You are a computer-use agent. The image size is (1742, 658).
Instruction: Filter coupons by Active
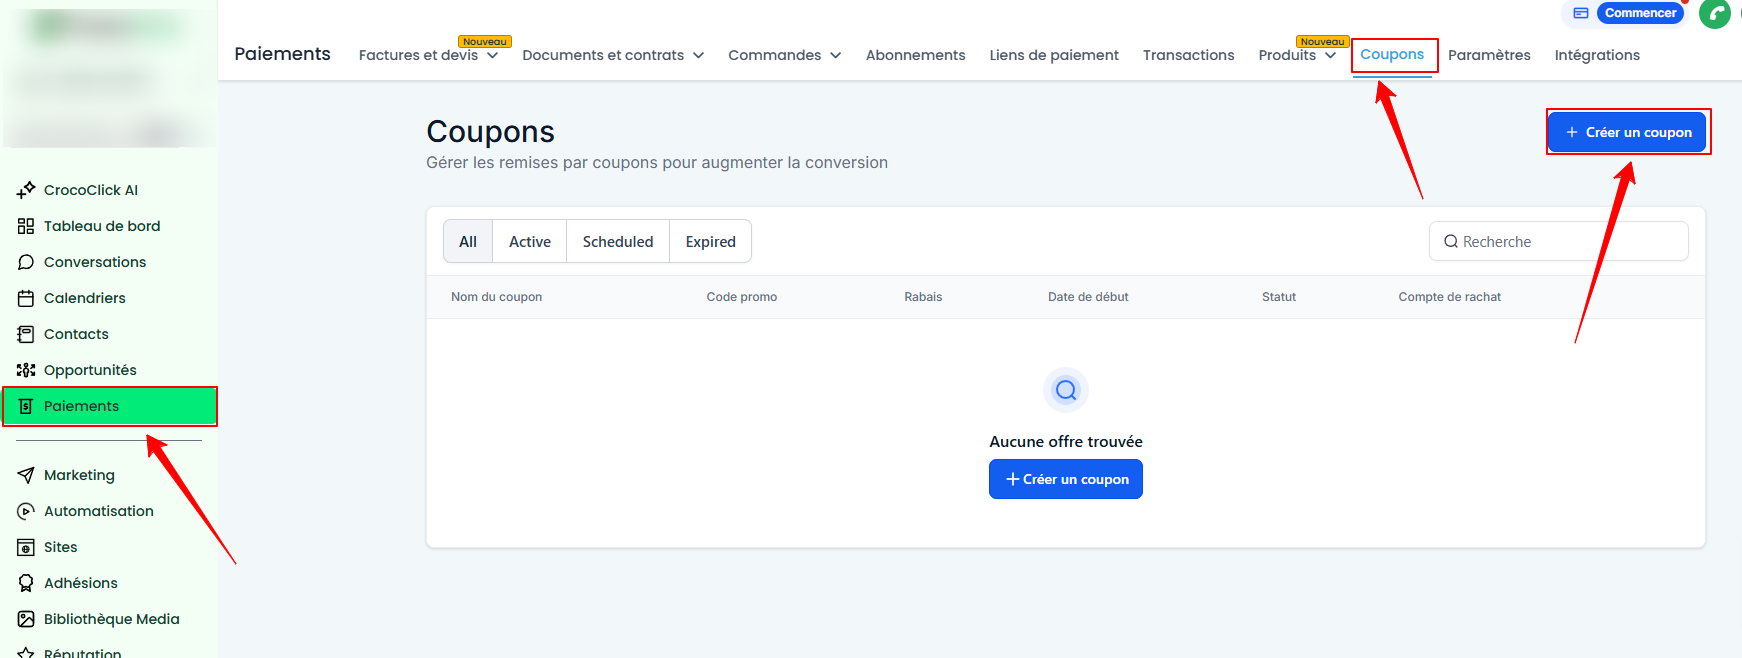(x=530, y=242)
